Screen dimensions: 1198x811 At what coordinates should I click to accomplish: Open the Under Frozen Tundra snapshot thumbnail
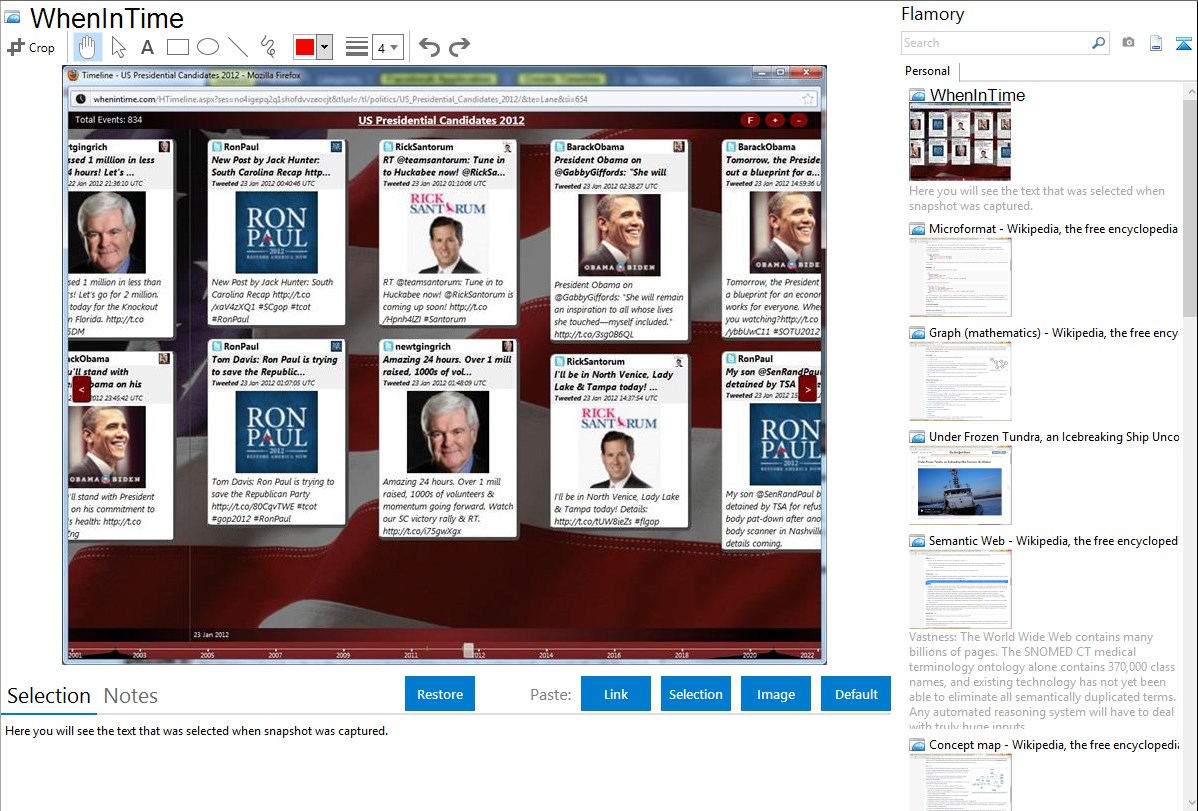960,485
